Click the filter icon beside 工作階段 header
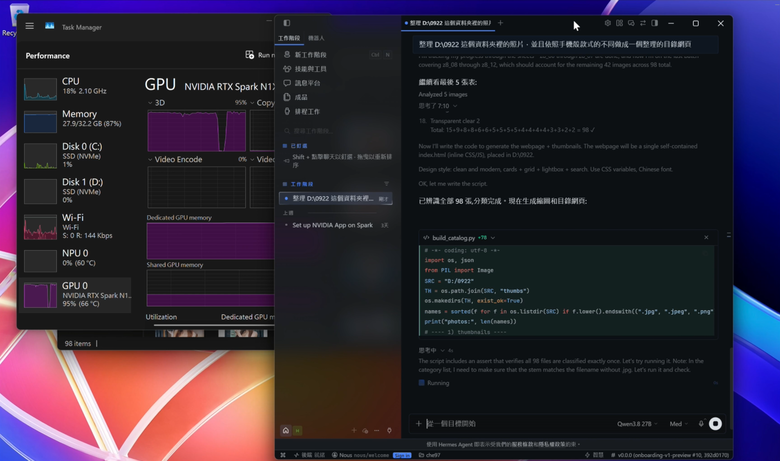This screenshot has height=461, width=780. pyautogui.click(x=386, y=184)
